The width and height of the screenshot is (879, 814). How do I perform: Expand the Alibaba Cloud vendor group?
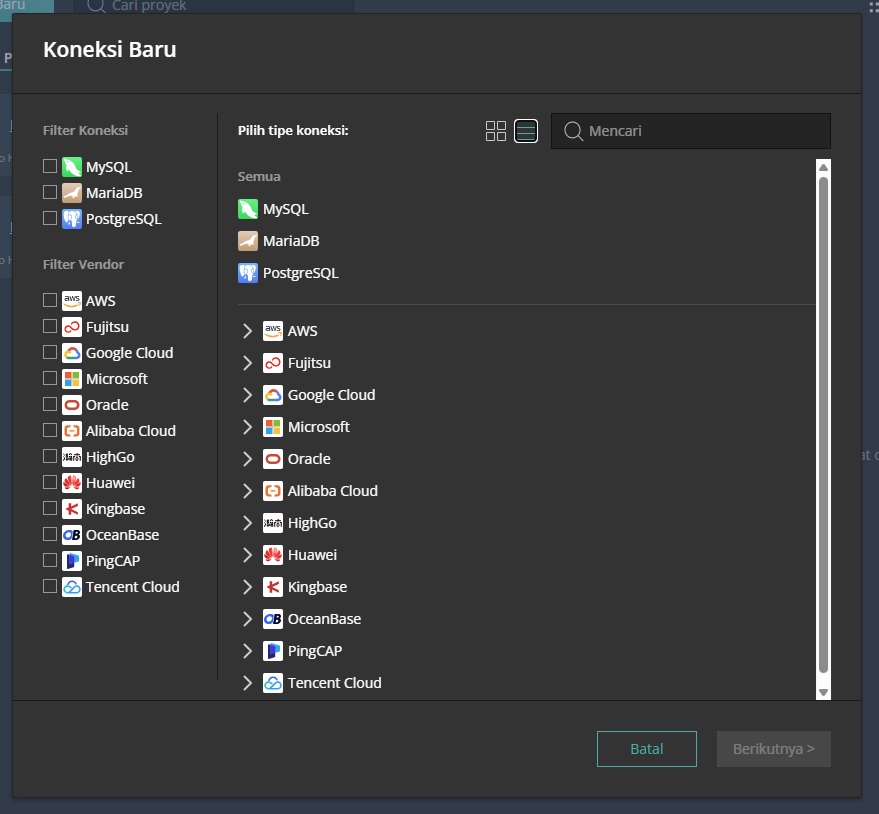(x=247, y=490)
